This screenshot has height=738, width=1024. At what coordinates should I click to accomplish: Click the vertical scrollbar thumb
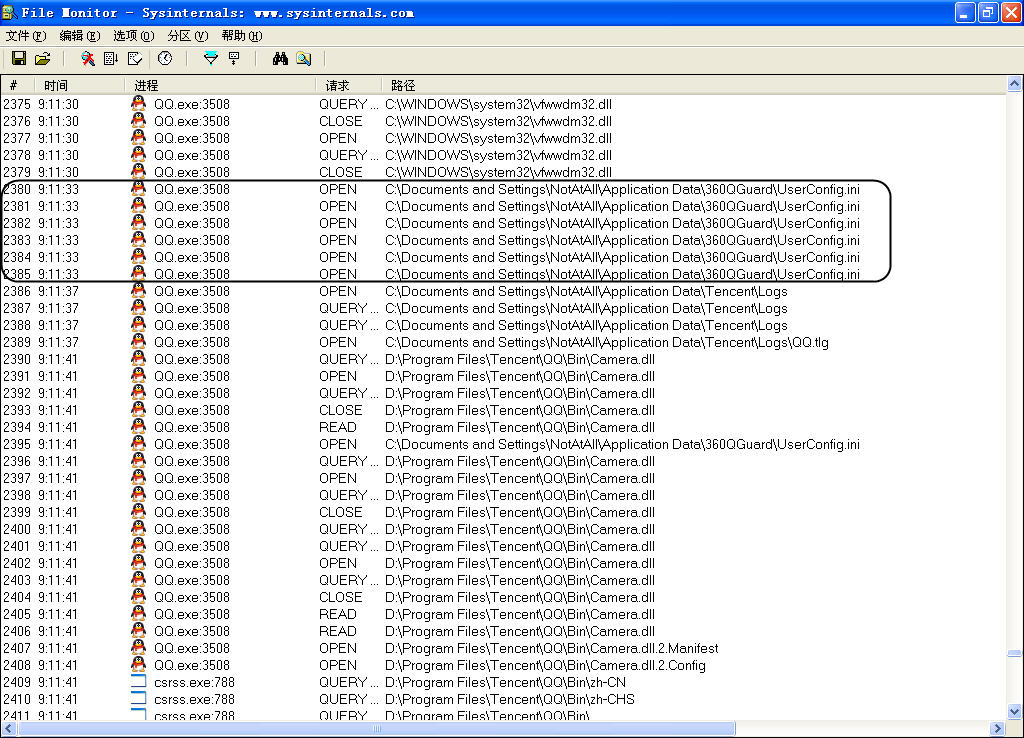(1014, 653)
